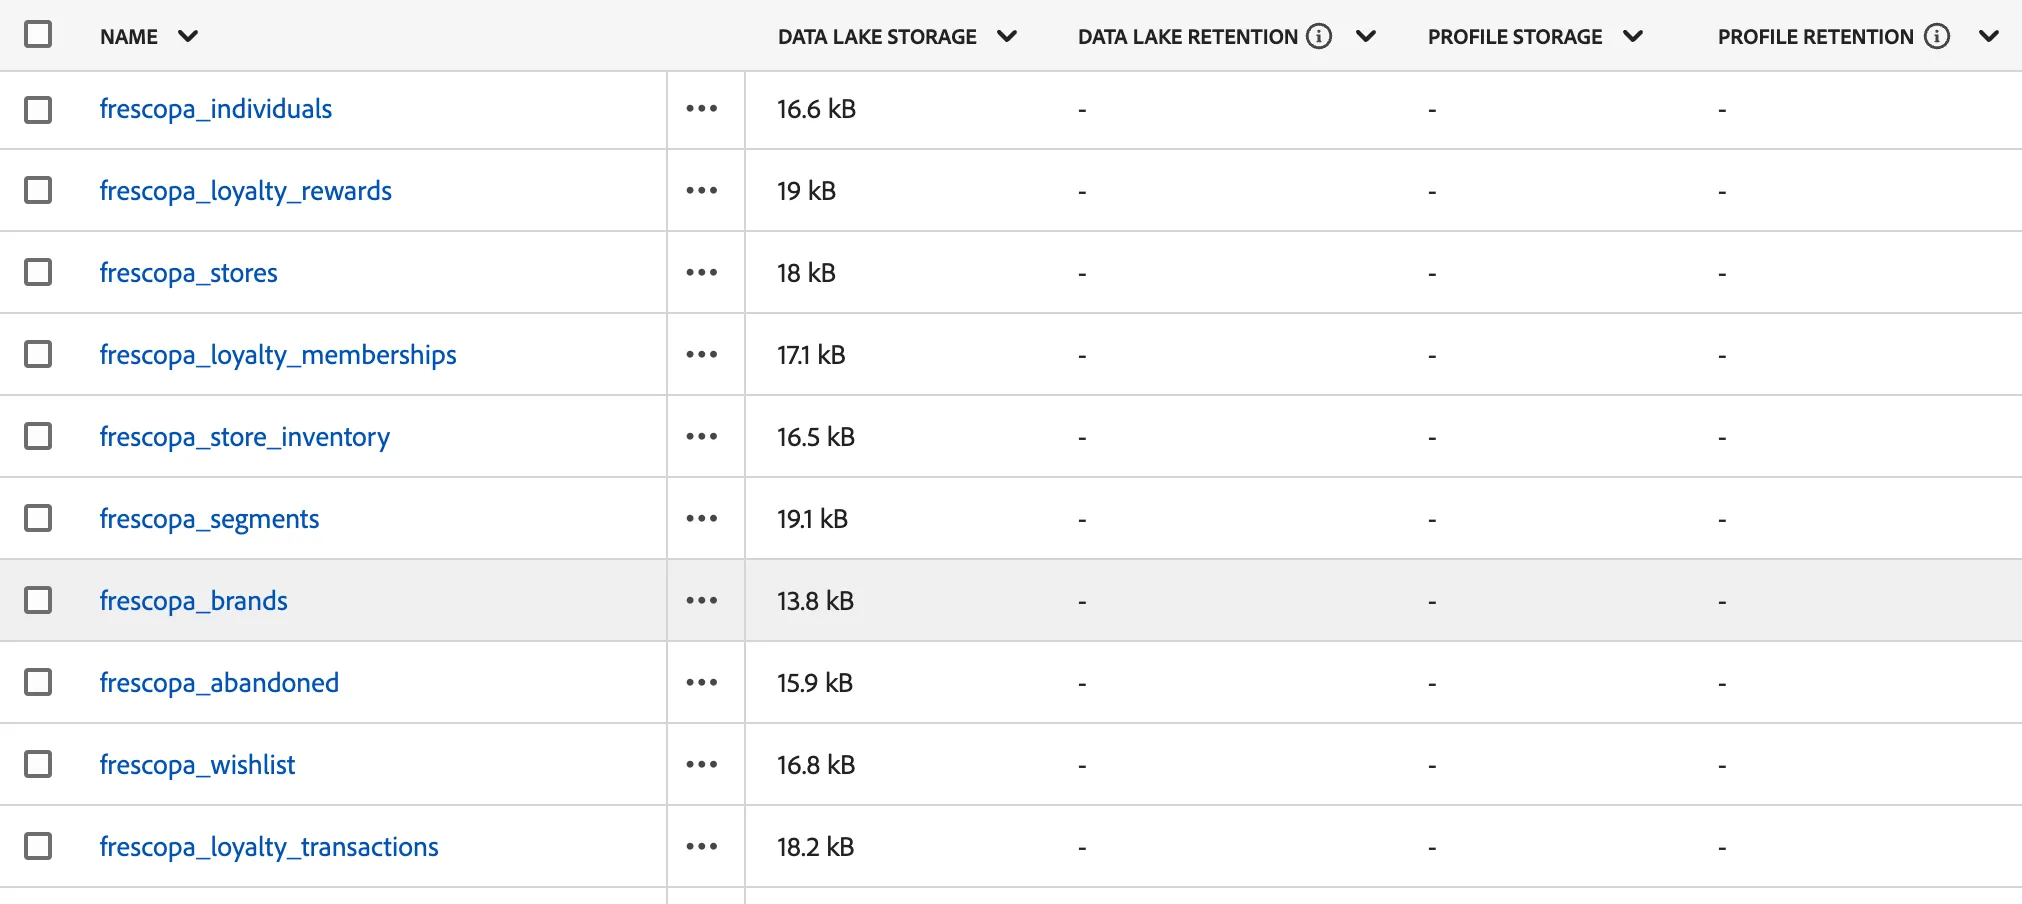Tick the frescopa_loyalty_transactions checkbox

click(x=38, y=846)
